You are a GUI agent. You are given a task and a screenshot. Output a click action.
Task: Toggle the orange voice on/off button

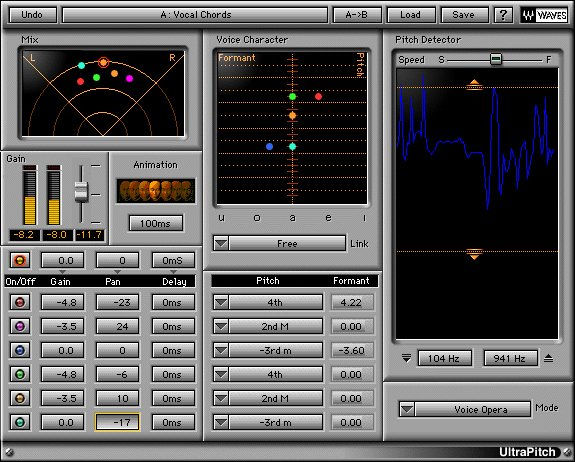click(x=20, y=398)
